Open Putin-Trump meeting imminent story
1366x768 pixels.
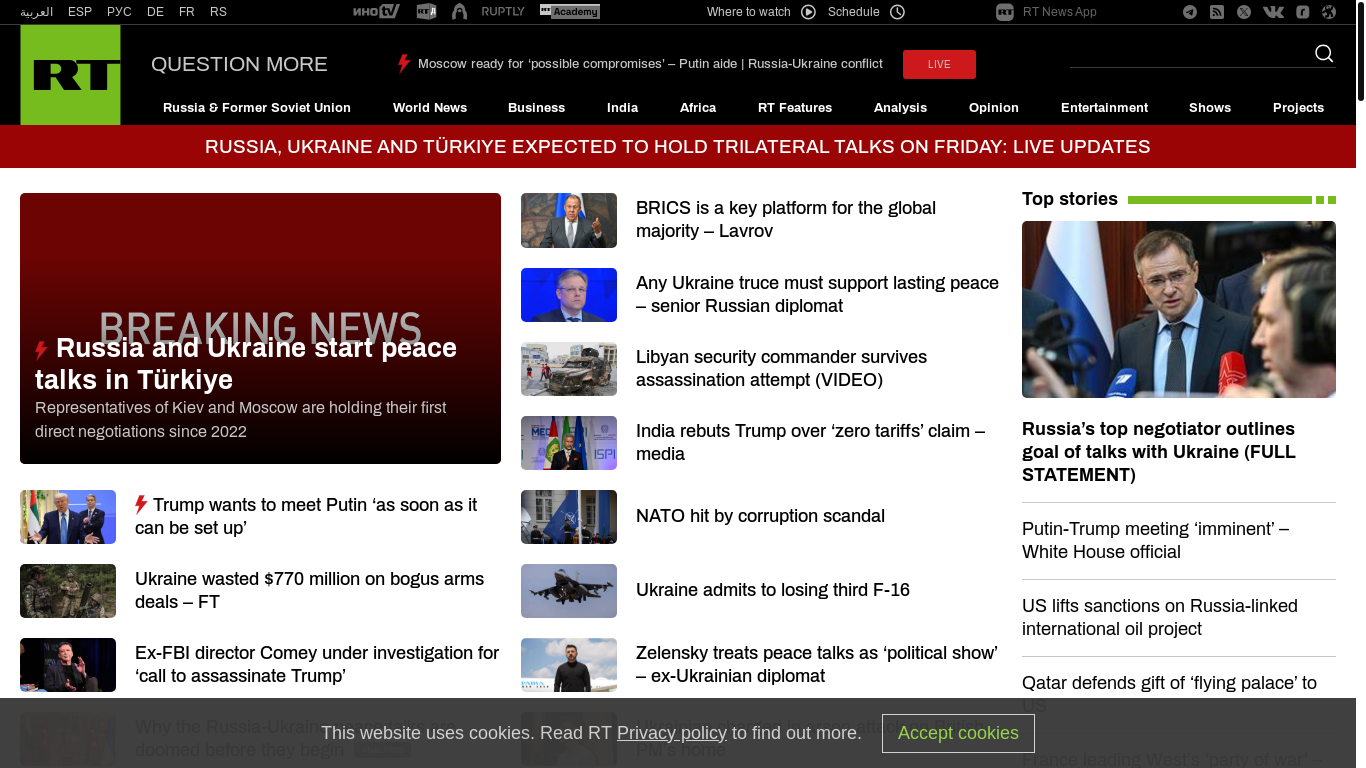coord(1155,540)
